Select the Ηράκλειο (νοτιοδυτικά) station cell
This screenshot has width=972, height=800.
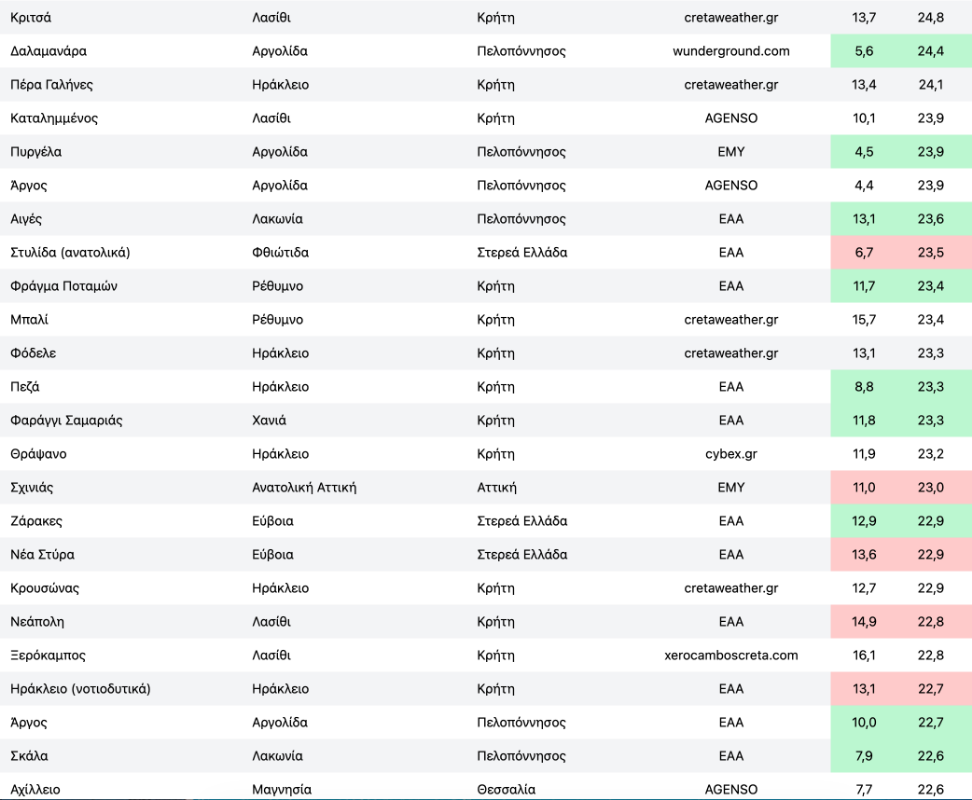coord(80,689)
